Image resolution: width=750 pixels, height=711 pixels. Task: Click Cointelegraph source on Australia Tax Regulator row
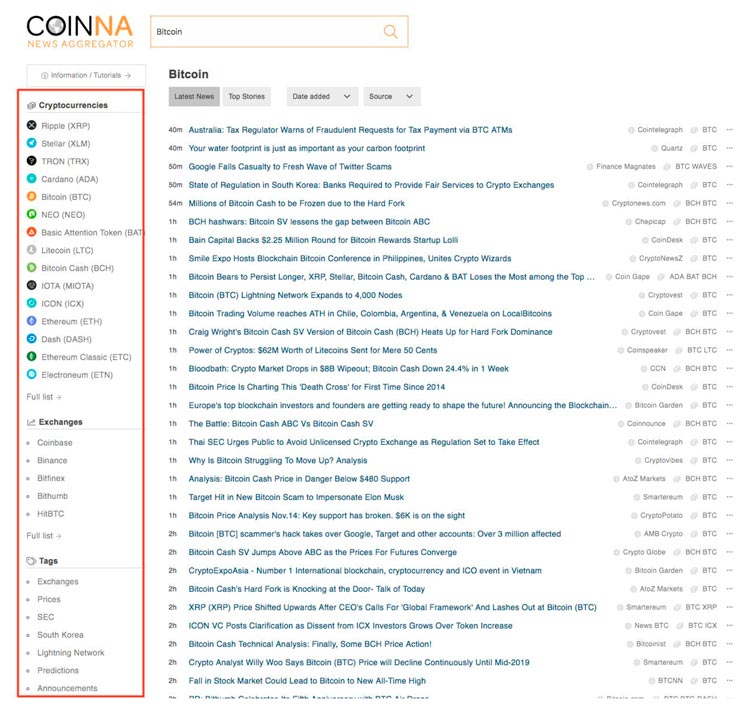(660, 130)
